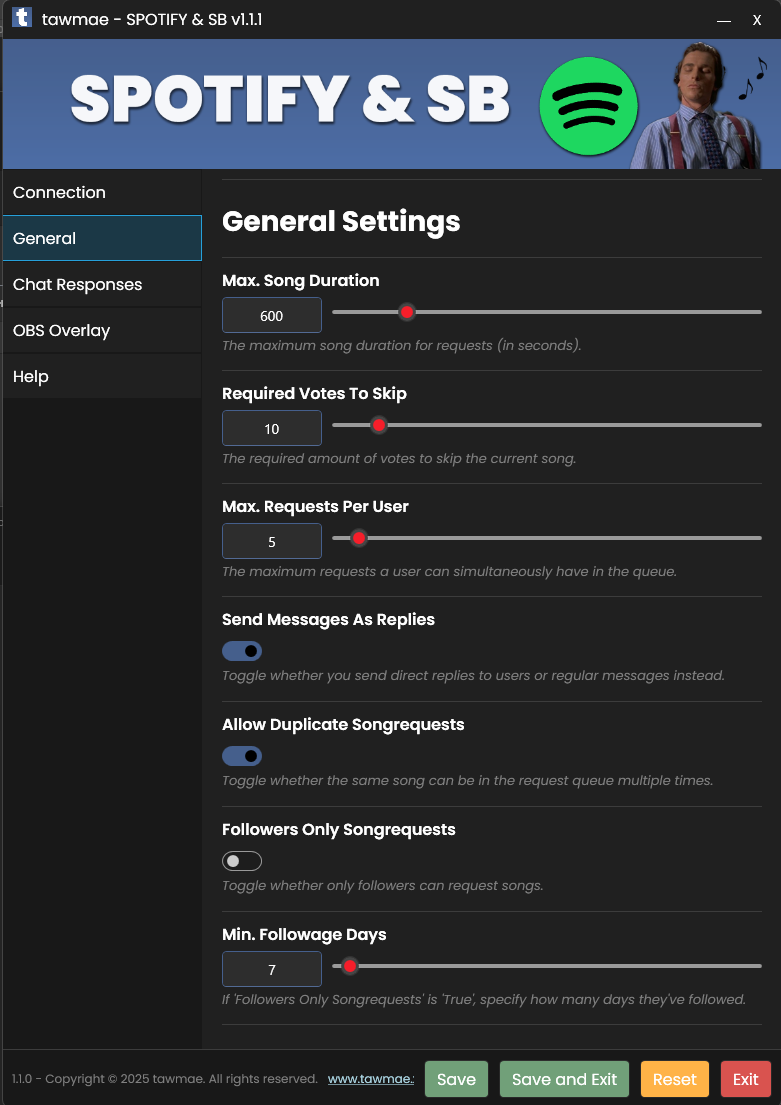Enable Followers Only Songrequests toggle

(x=242, y=861)
